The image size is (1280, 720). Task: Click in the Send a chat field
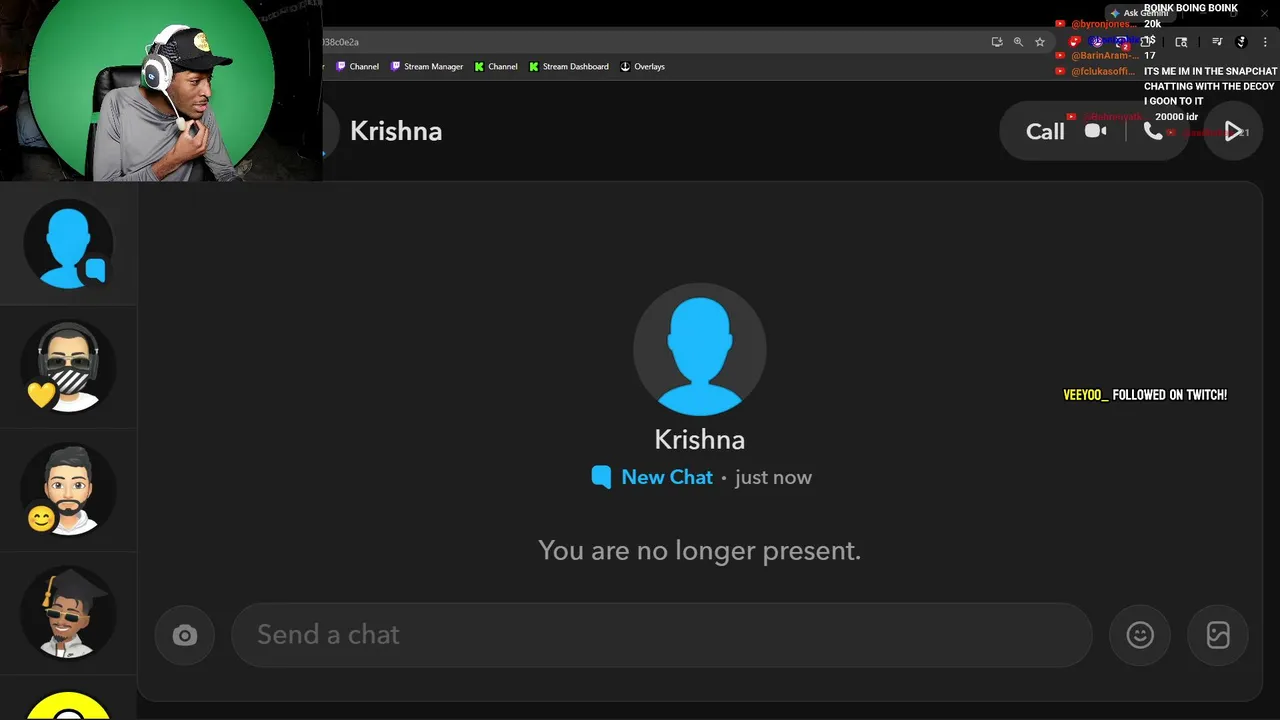pyautogui.click(x=660, y=635)
